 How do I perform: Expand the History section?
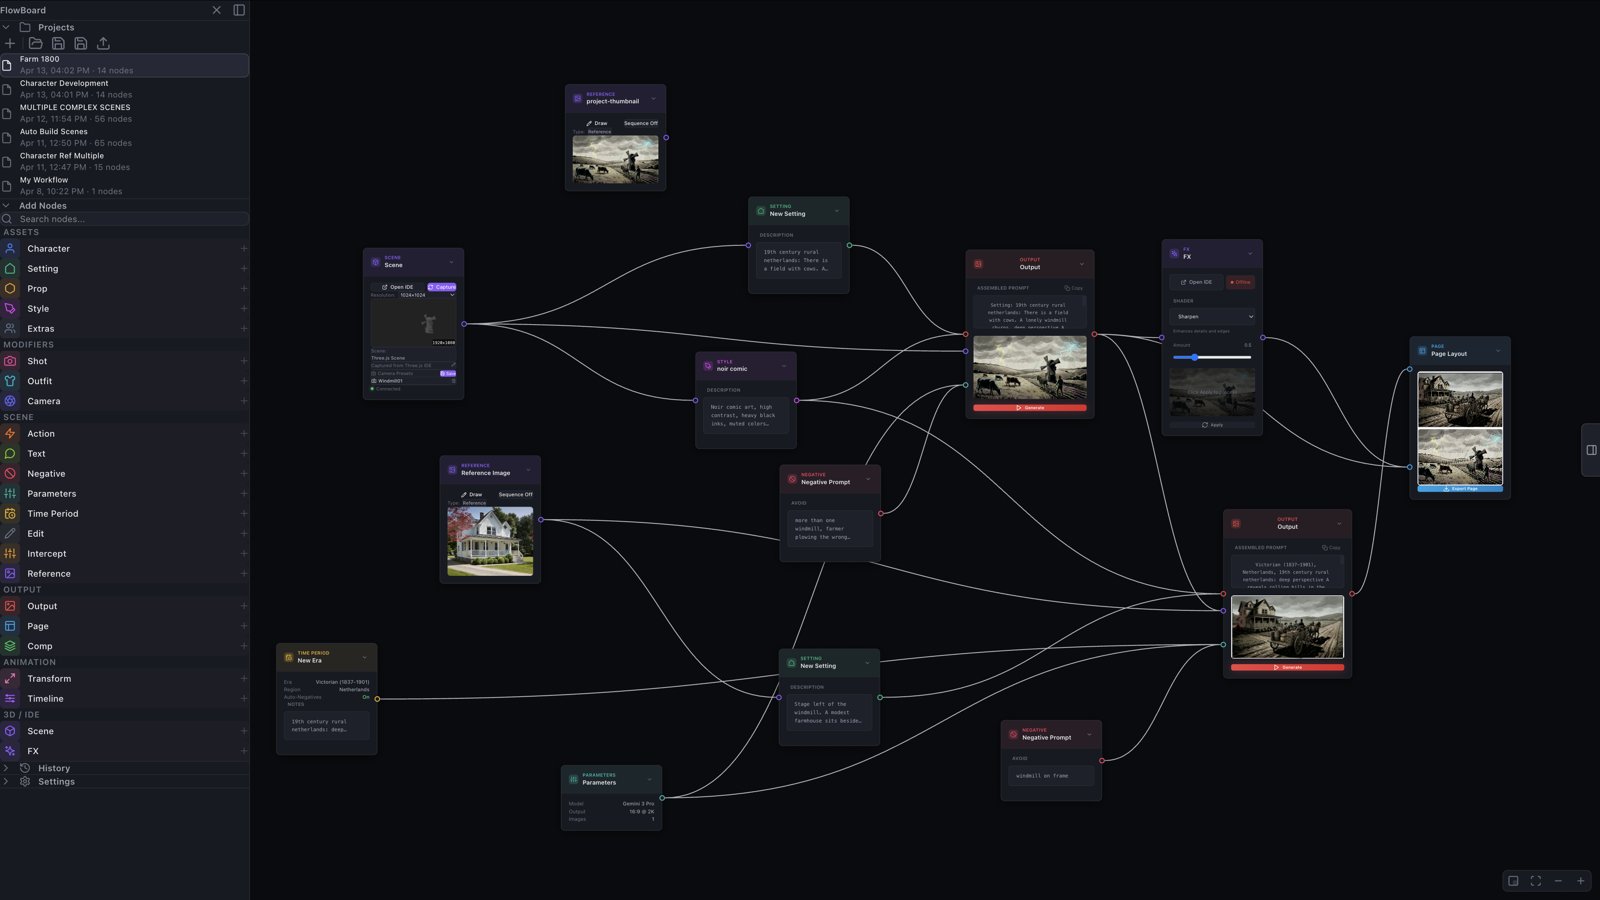point(6,768)
